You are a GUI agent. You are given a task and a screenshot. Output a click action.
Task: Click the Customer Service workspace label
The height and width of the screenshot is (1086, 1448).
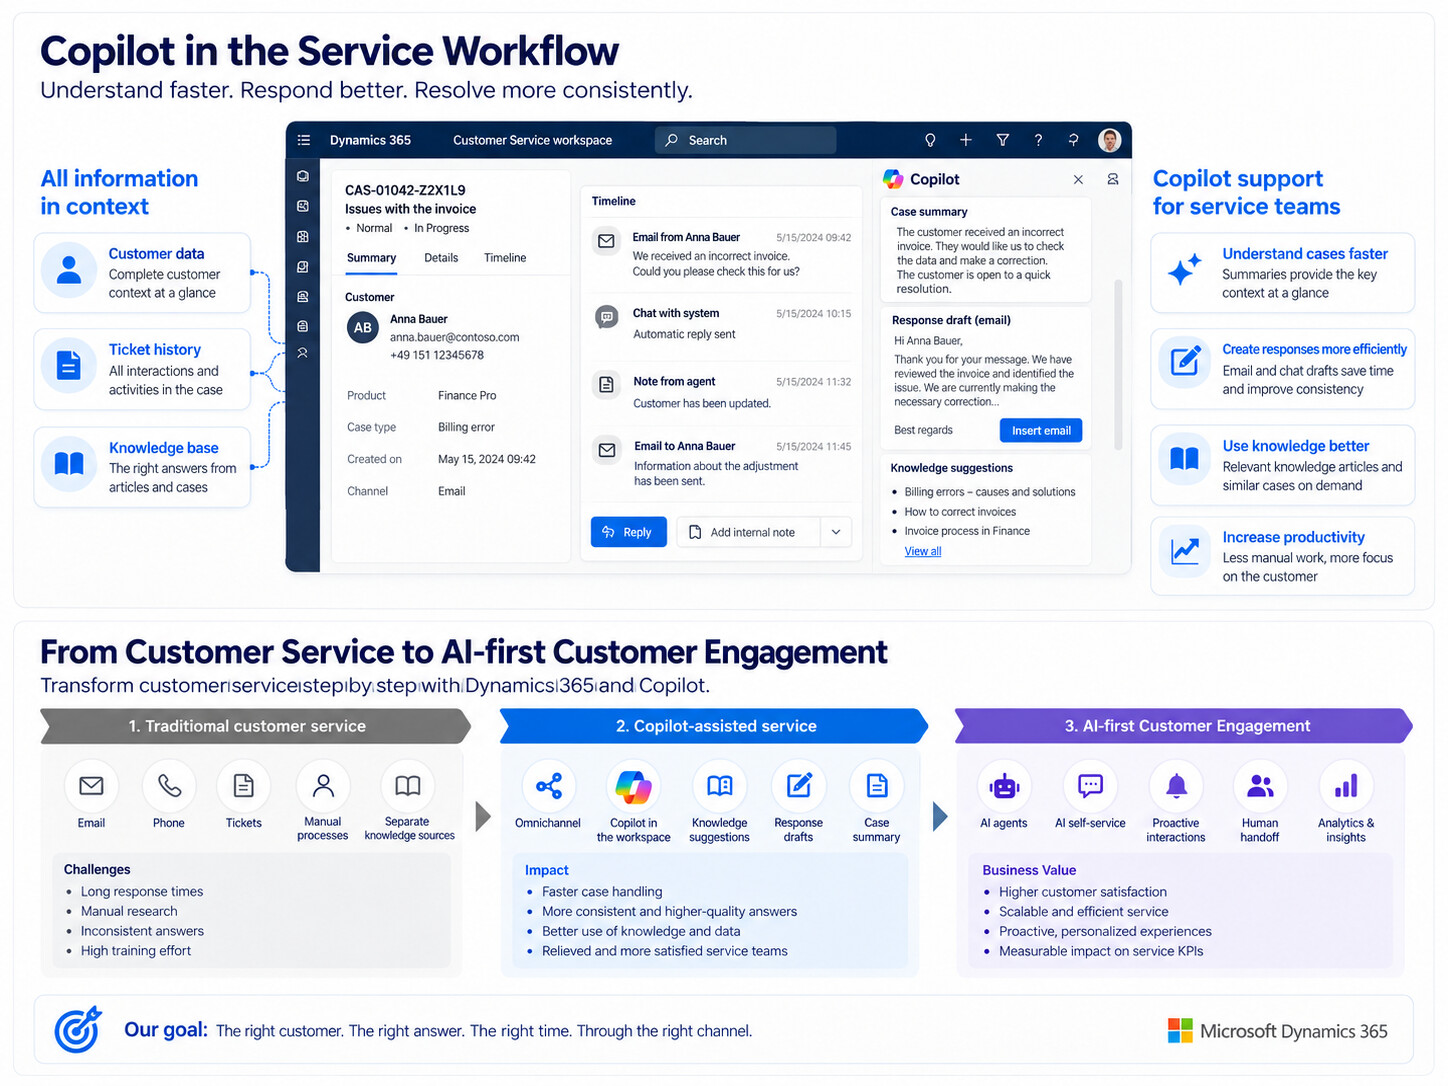(532, 140)
